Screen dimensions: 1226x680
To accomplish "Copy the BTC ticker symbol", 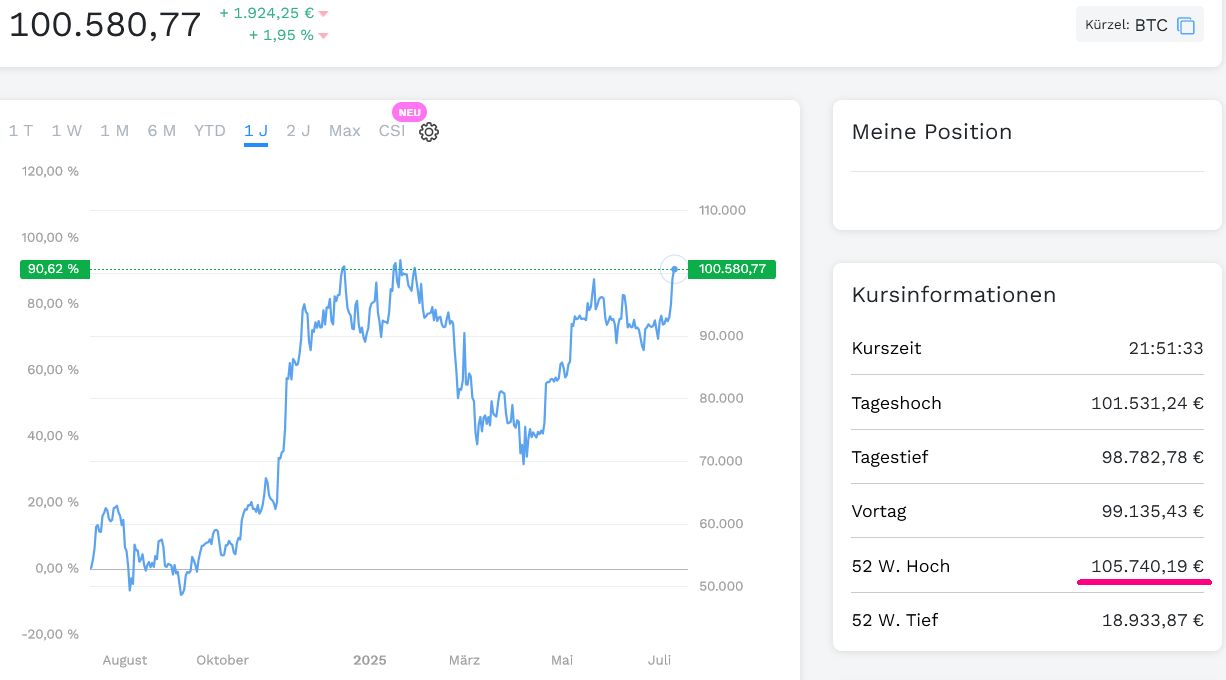I will 1186,26.
